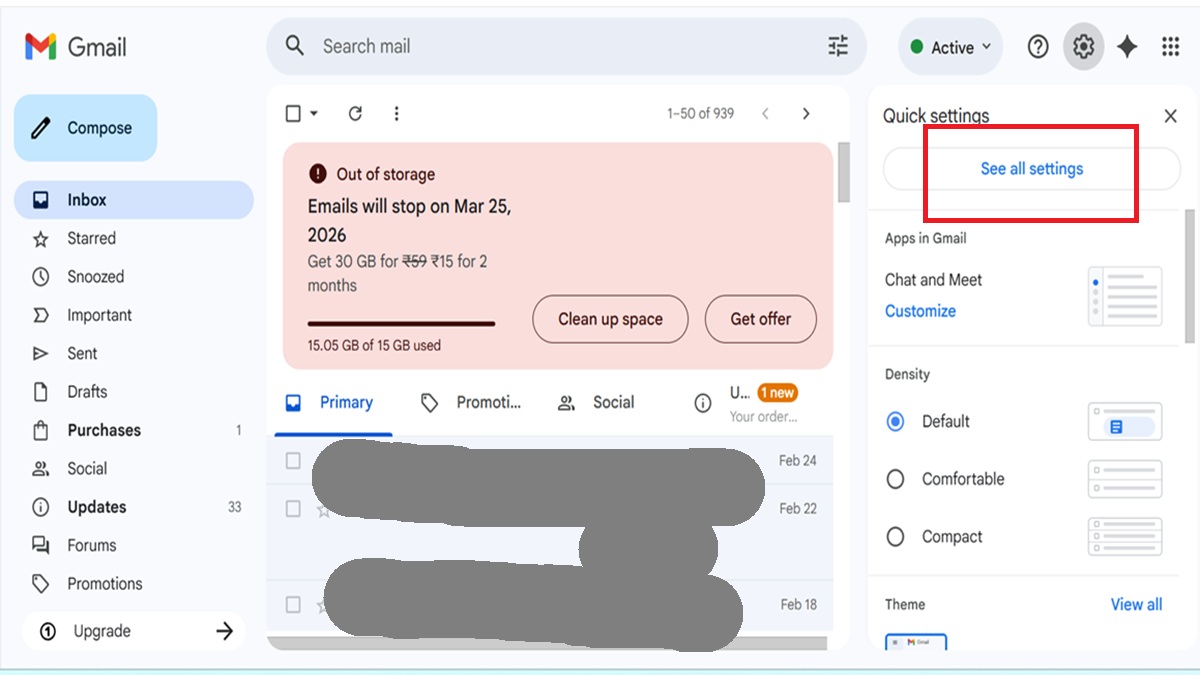Refresh the inbox mail list
1200x675 pixels.
(355, 114)
